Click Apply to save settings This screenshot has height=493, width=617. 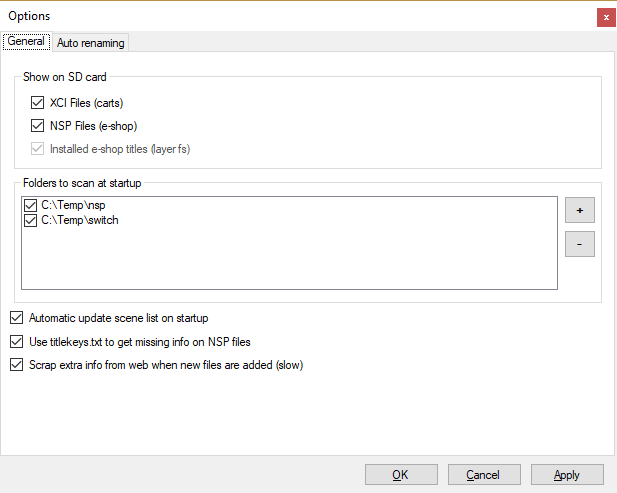pos(567,474)
